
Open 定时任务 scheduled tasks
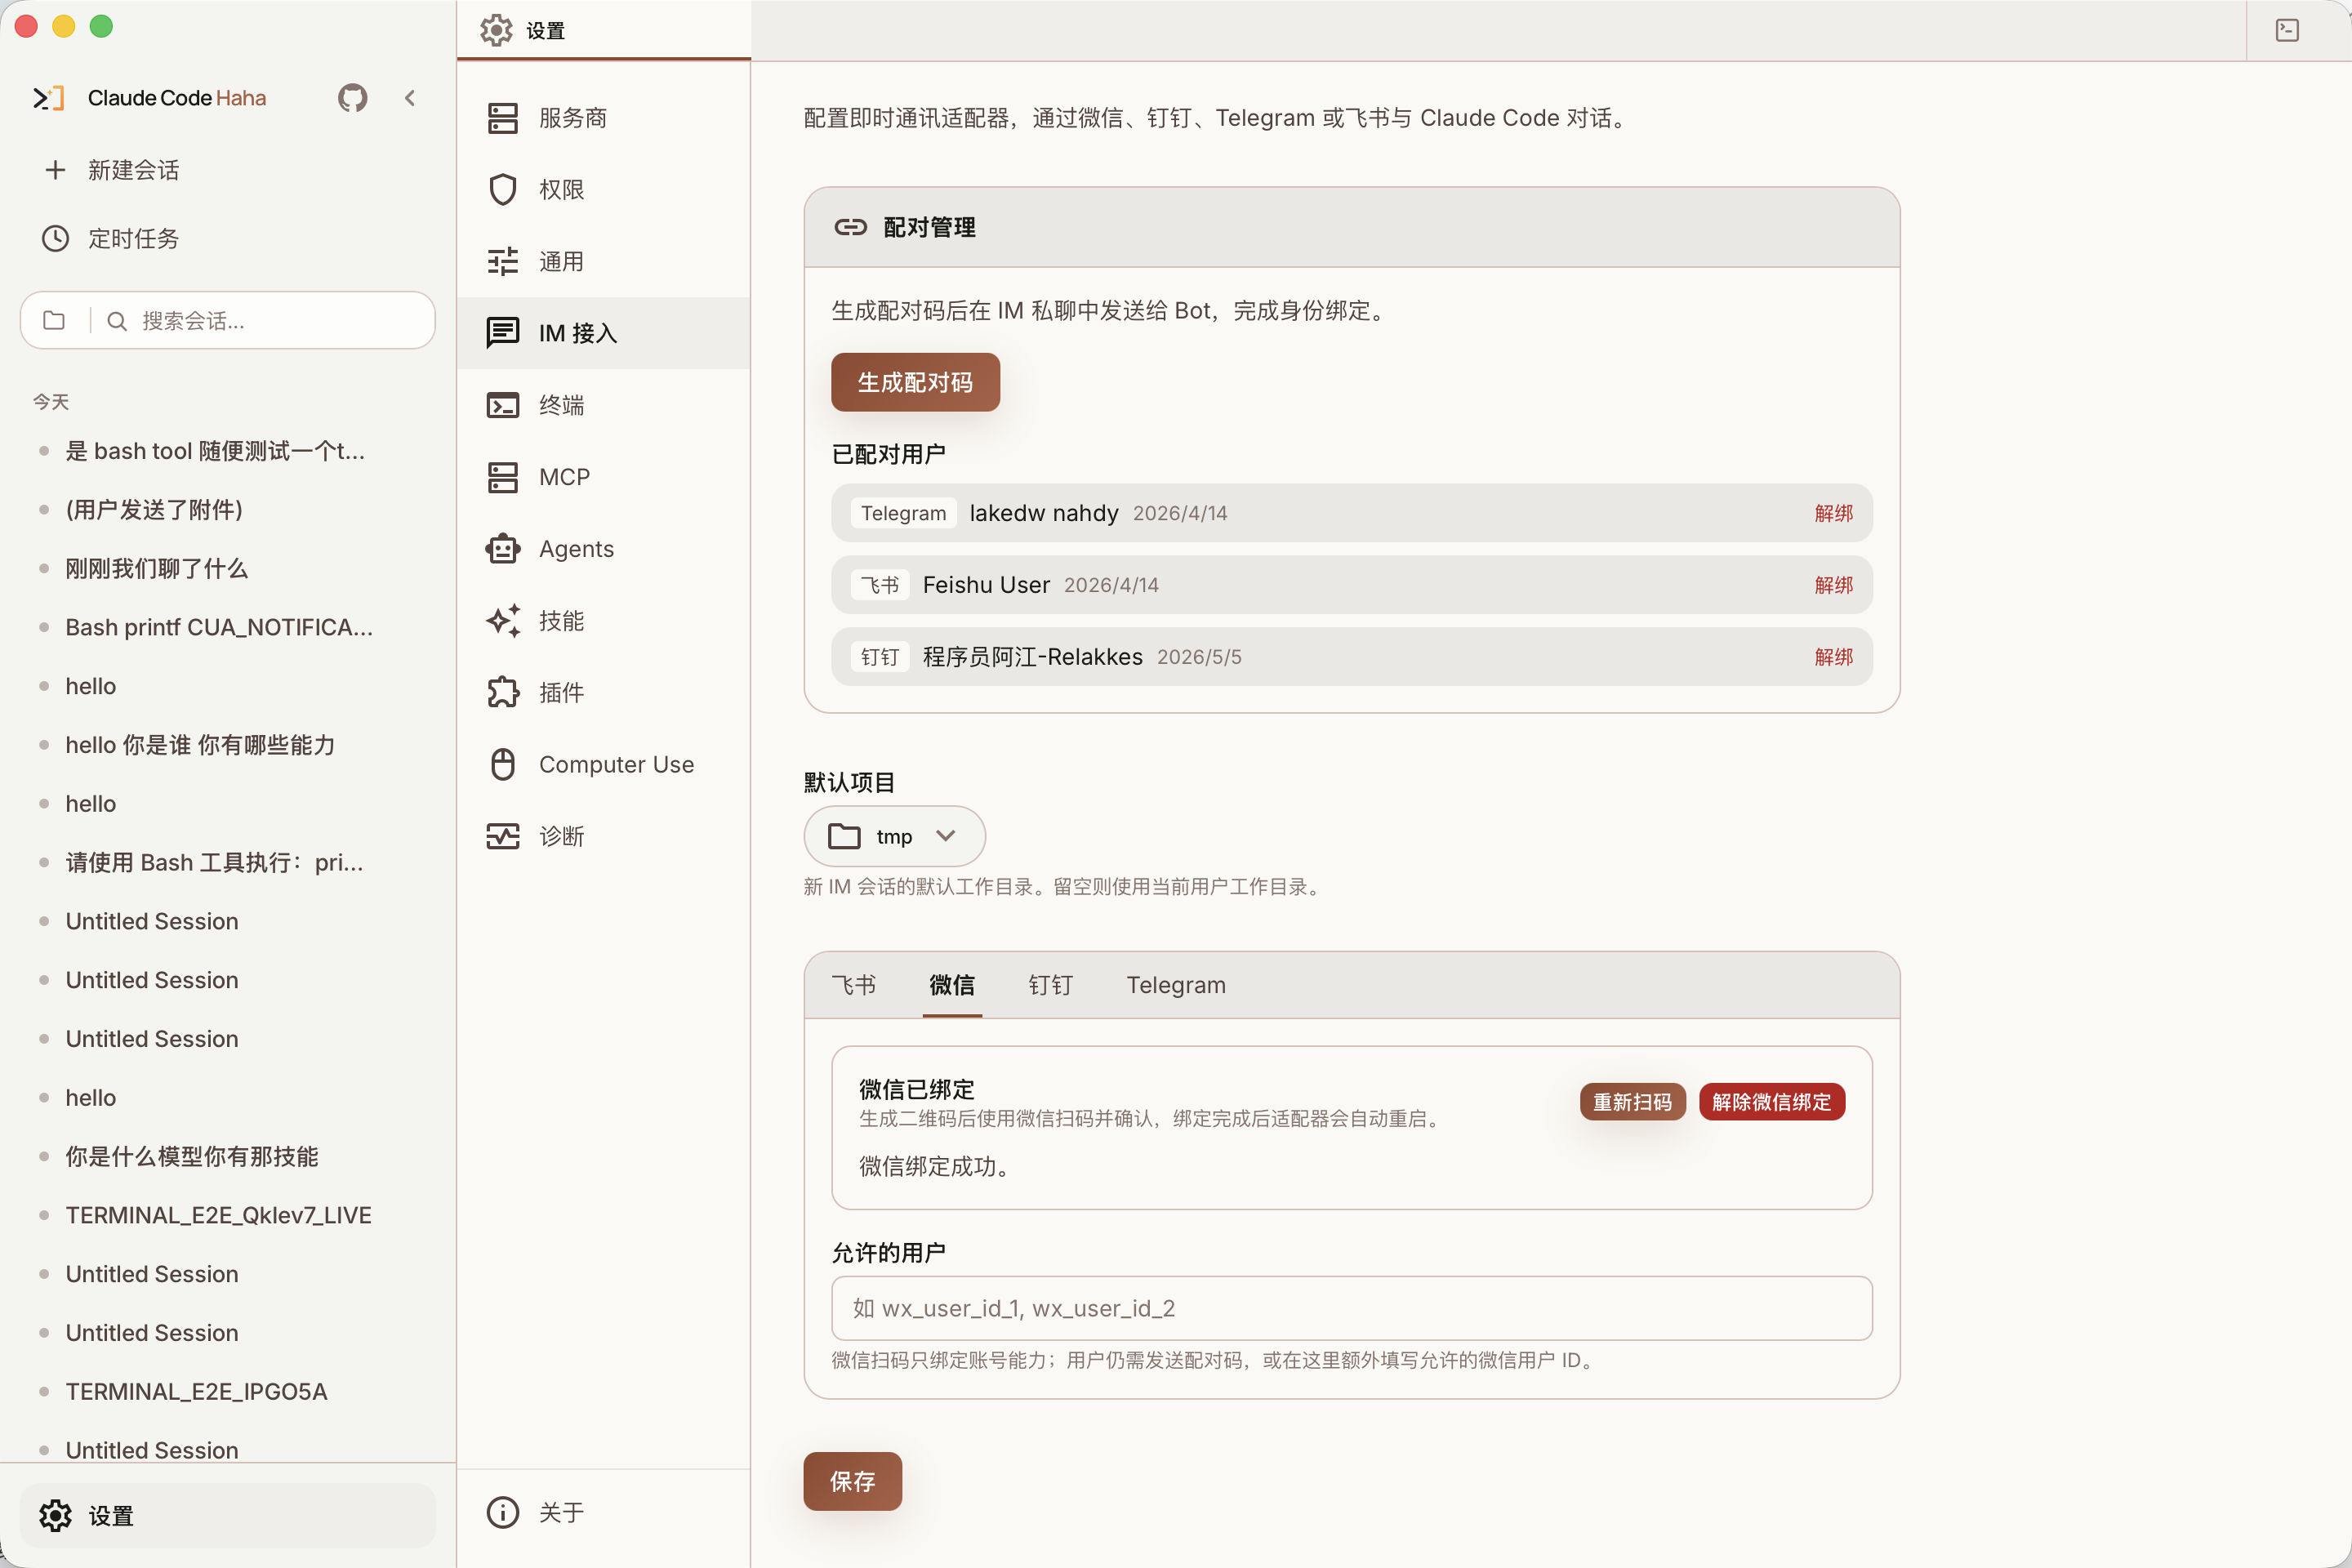point(228,238)
